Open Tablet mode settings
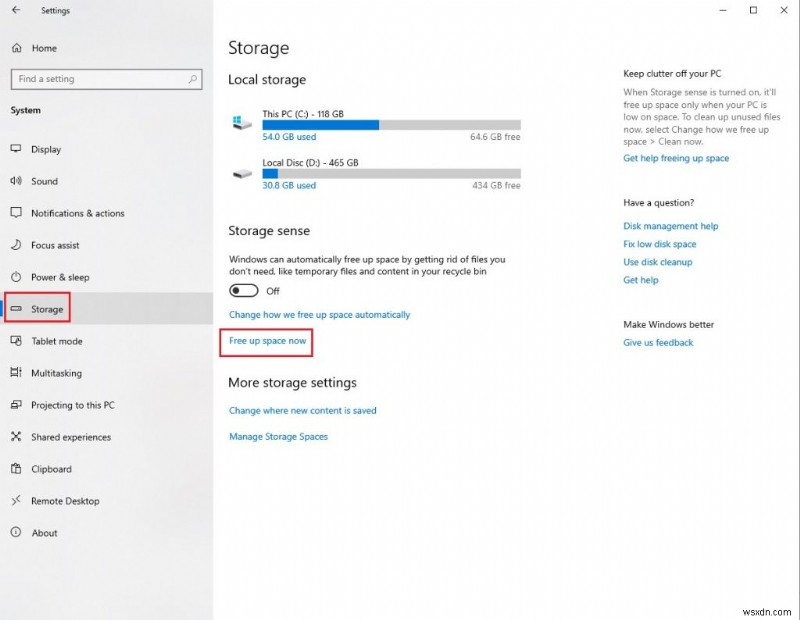The height and width of the screenshot is (620, 800). click(x=16, y=341)
